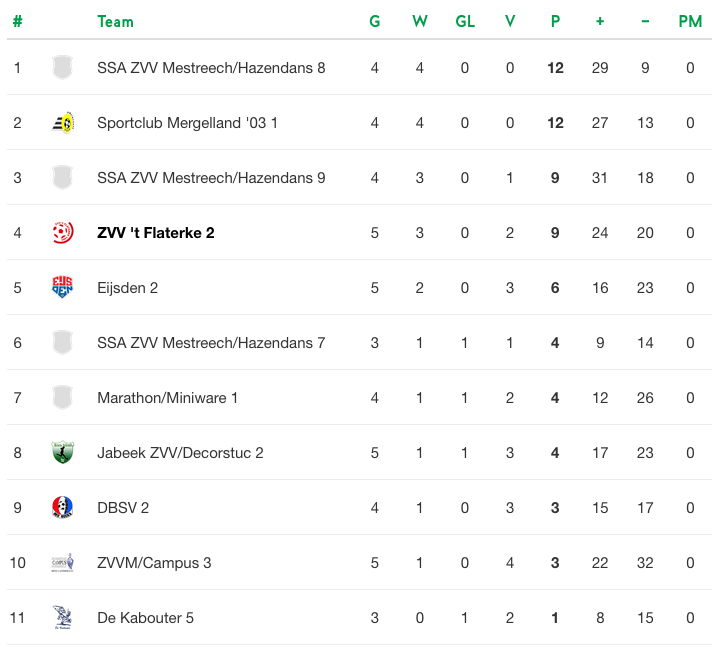Viewport: 715px width, 656px height.
Task: Select the bold ZVV 't Flaterke 2 team
Action: tap(155, 233)
